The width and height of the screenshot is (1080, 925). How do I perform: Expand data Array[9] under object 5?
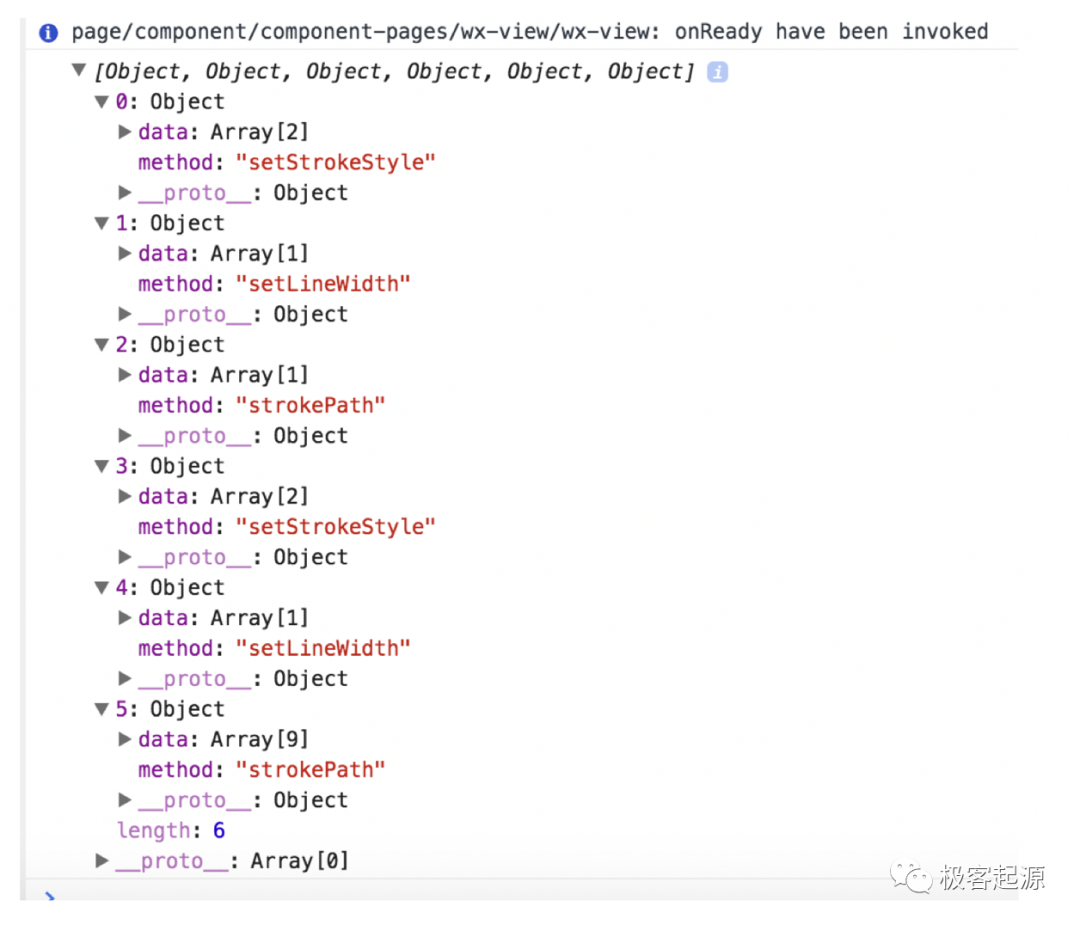[x=125, y=739]
